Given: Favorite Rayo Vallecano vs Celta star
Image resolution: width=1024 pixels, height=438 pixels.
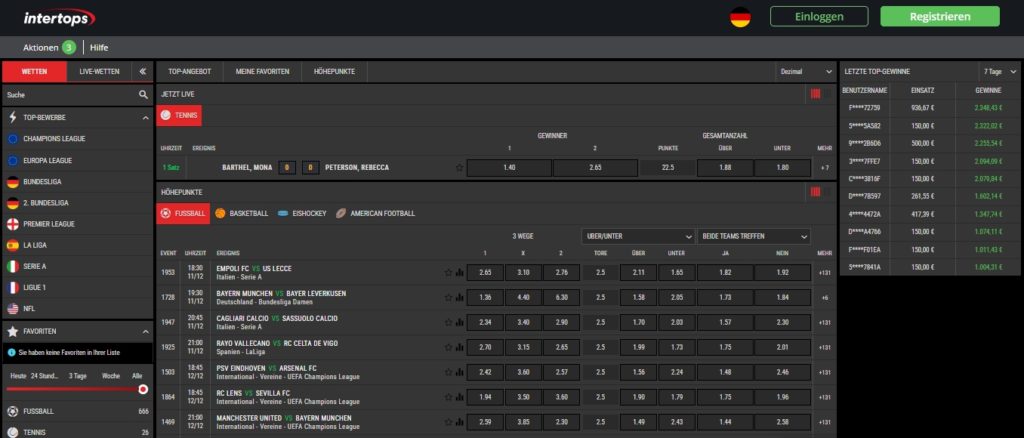Looking at the screenshot, I should coord(448,347).
